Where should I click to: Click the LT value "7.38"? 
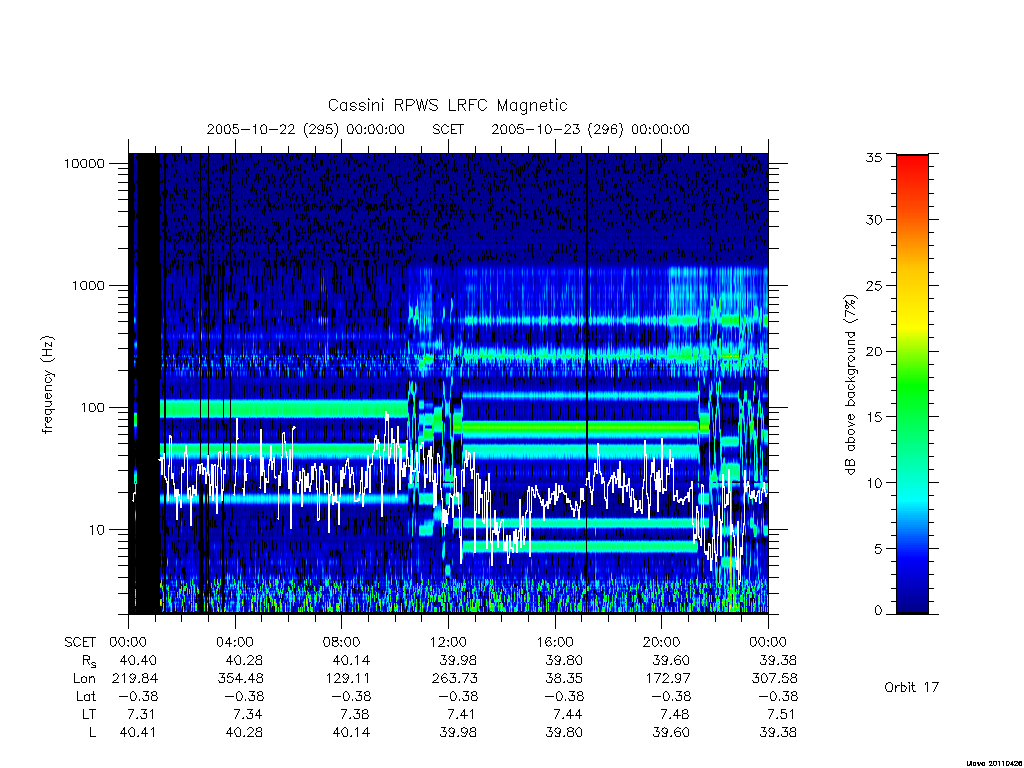coord(354,714)
